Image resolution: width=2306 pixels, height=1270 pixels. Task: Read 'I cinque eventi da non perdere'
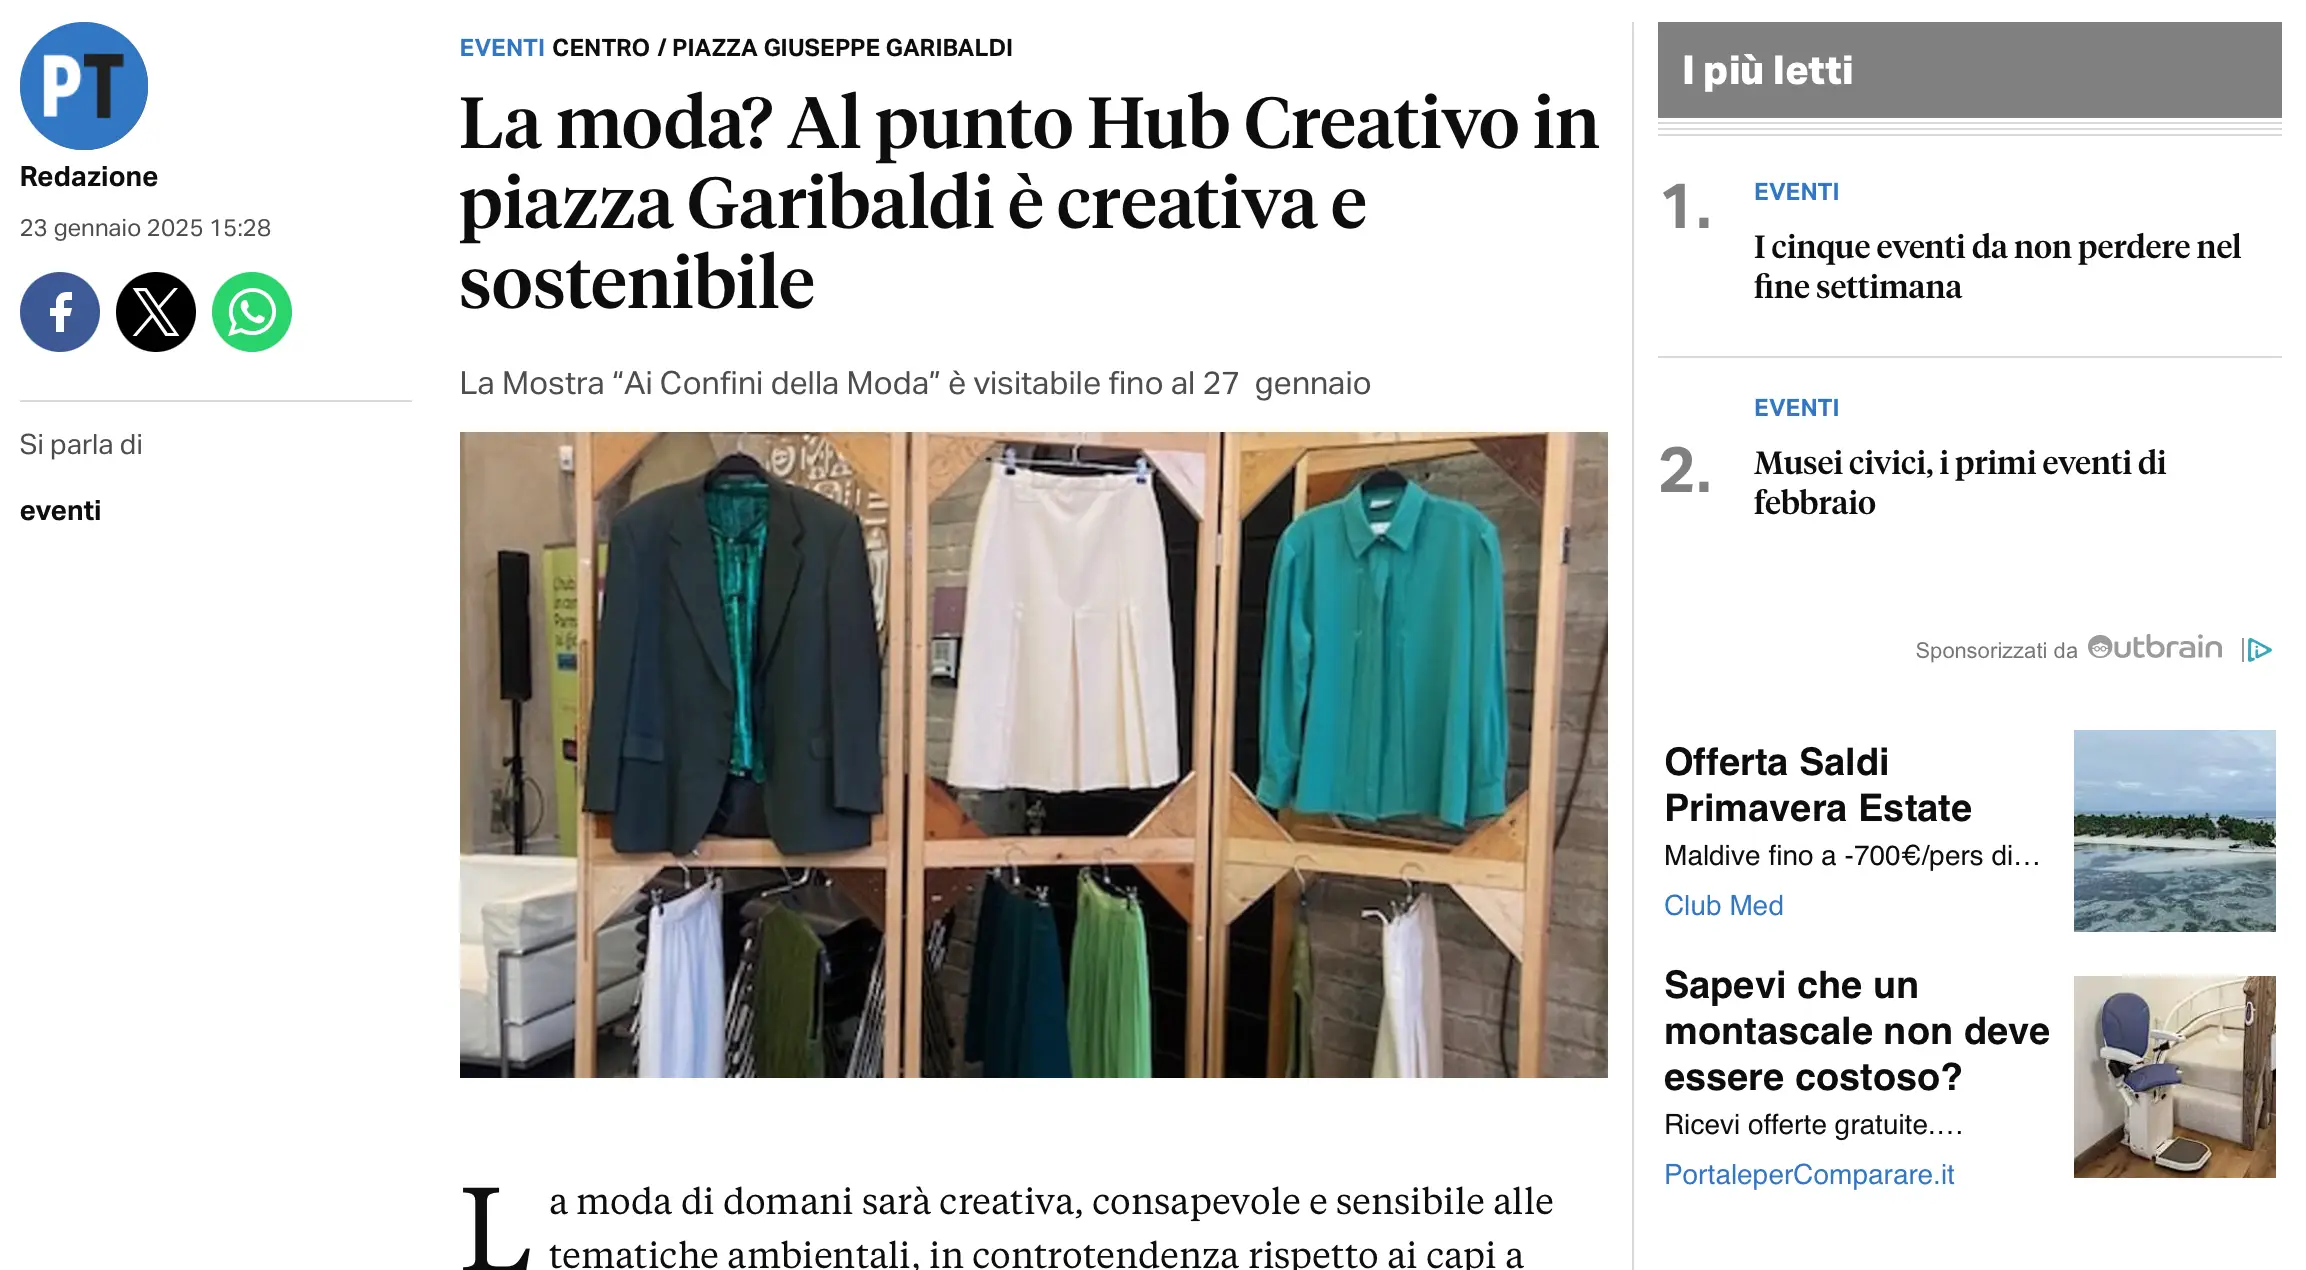point(1997,267)
